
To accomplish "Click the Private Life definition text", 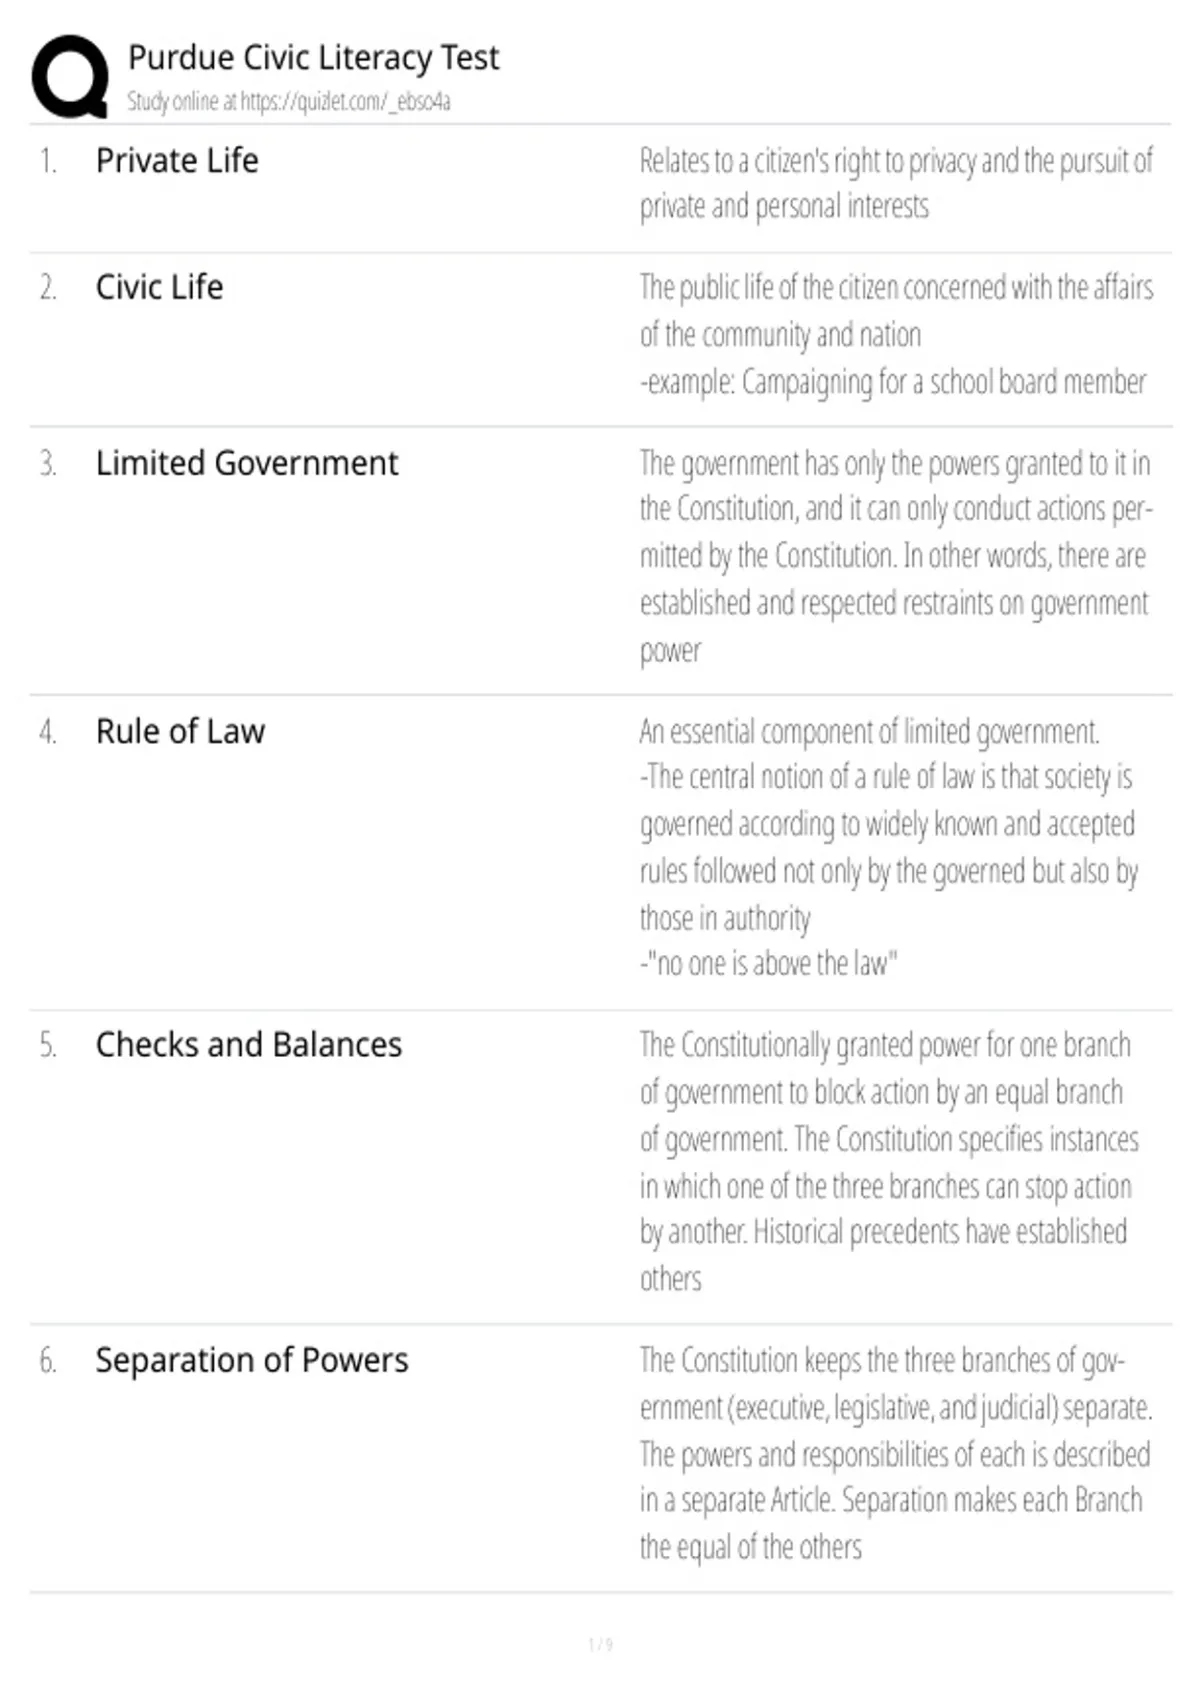I will tap(896, 183).
